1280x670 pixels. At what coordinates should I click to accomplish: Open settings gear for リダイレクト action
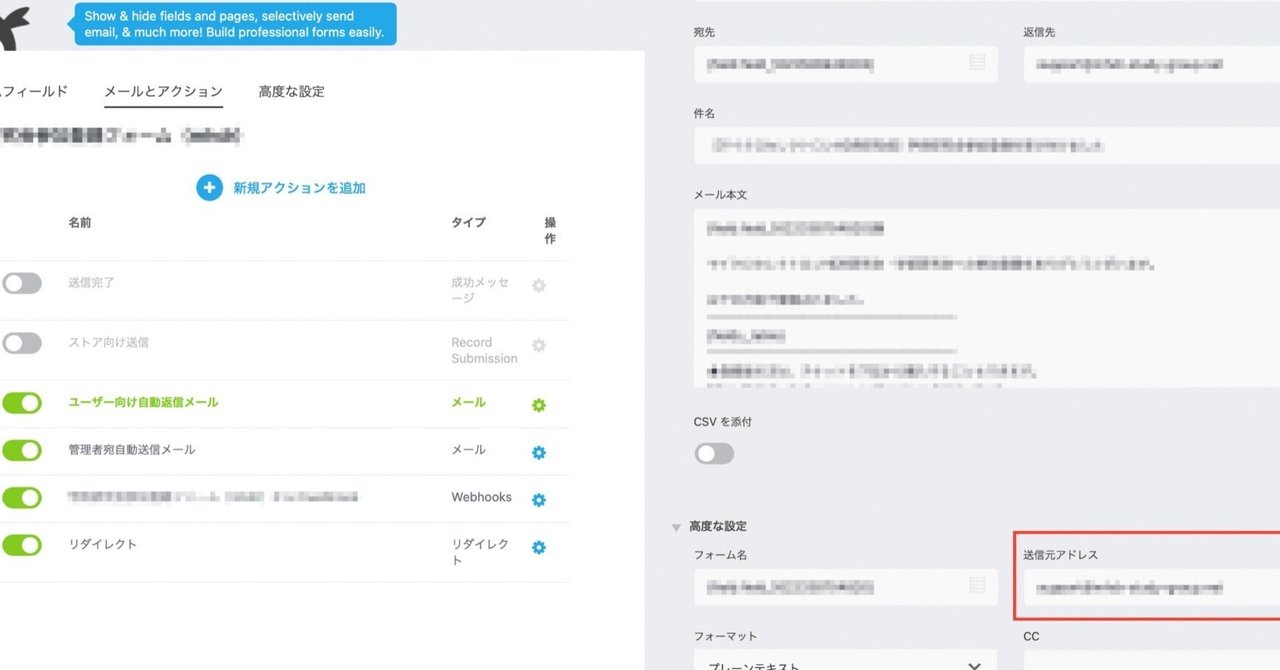click(x=539, y=547)
